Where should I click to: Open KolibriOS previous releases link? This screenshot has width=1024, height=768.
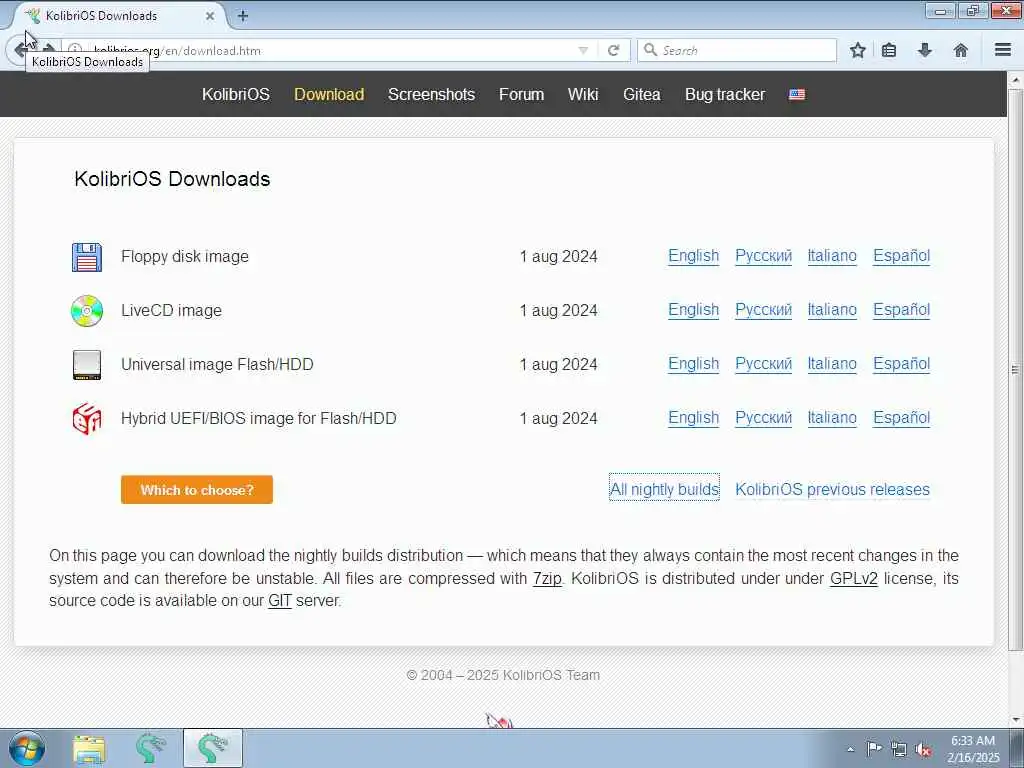[x=833, y=489]
